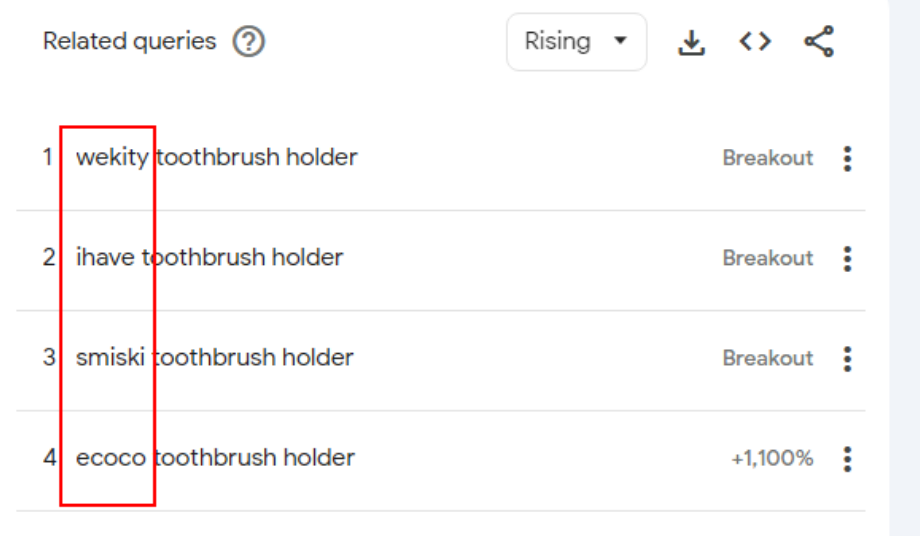Viewport: 920px width, 536px height.
Task: Open help for Related queries
Action: click(x=249, y=42)
